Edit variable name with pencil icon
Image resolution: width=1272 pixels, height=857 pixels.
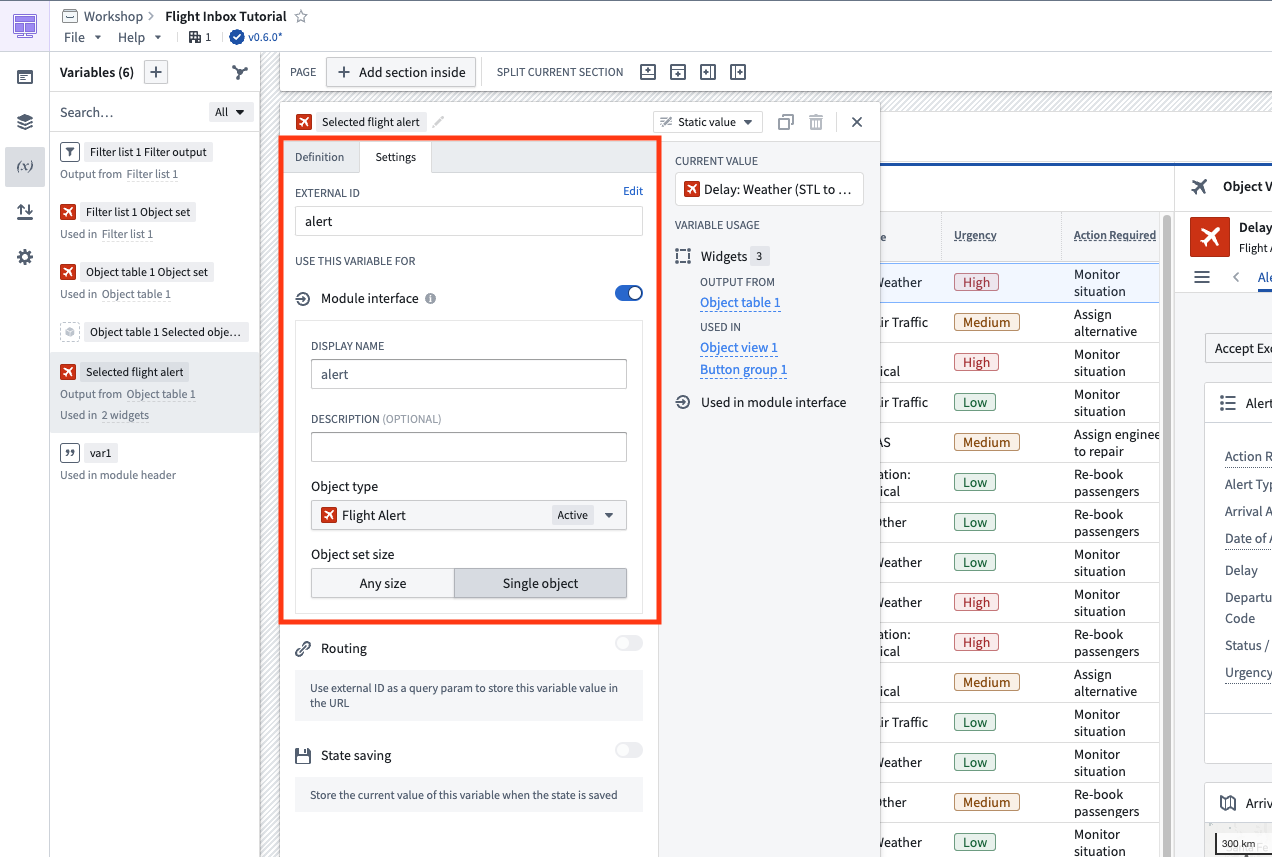438,122
